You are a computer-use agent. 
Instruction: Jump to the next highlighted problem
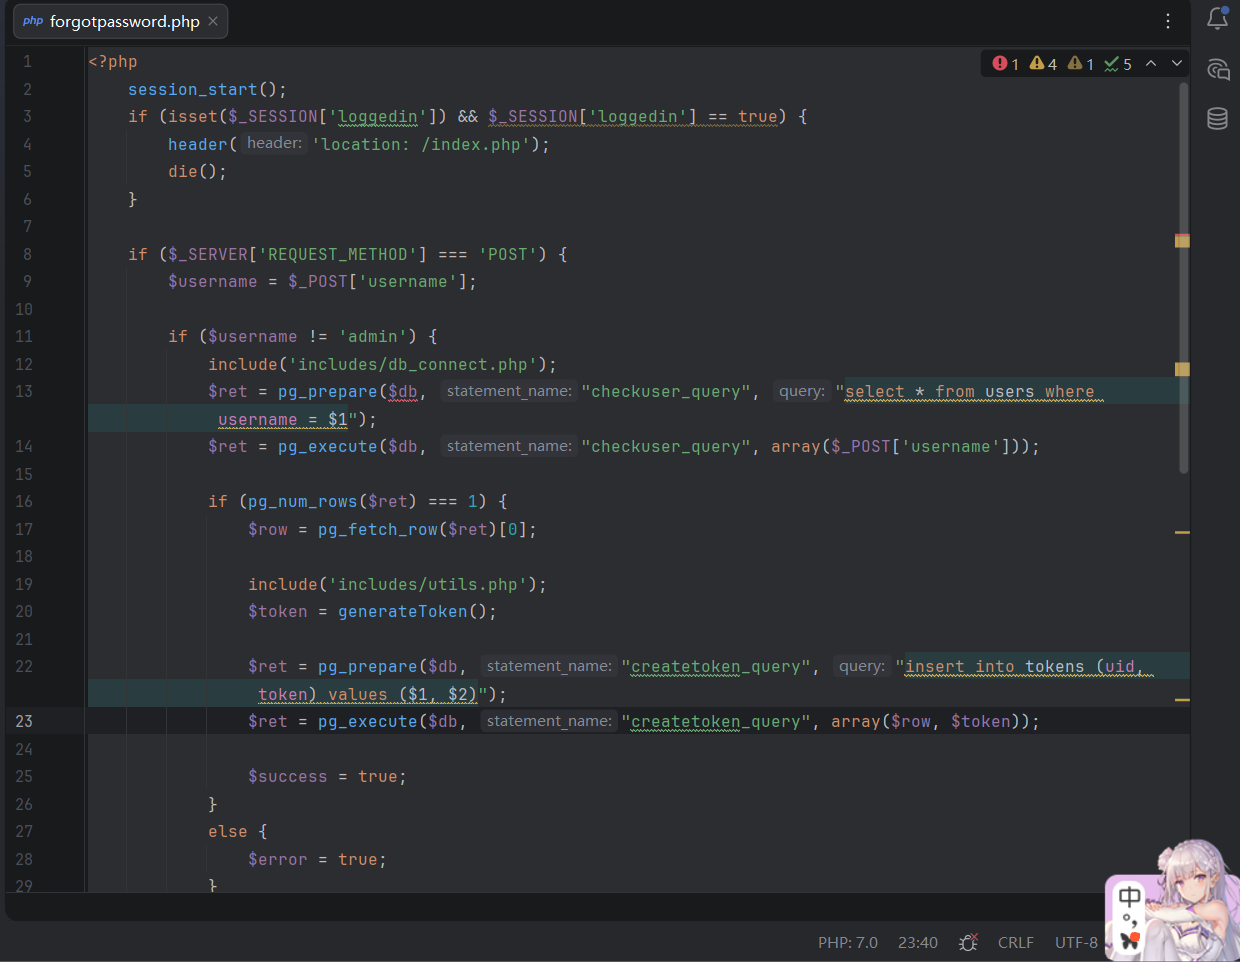coord(1177,64)
